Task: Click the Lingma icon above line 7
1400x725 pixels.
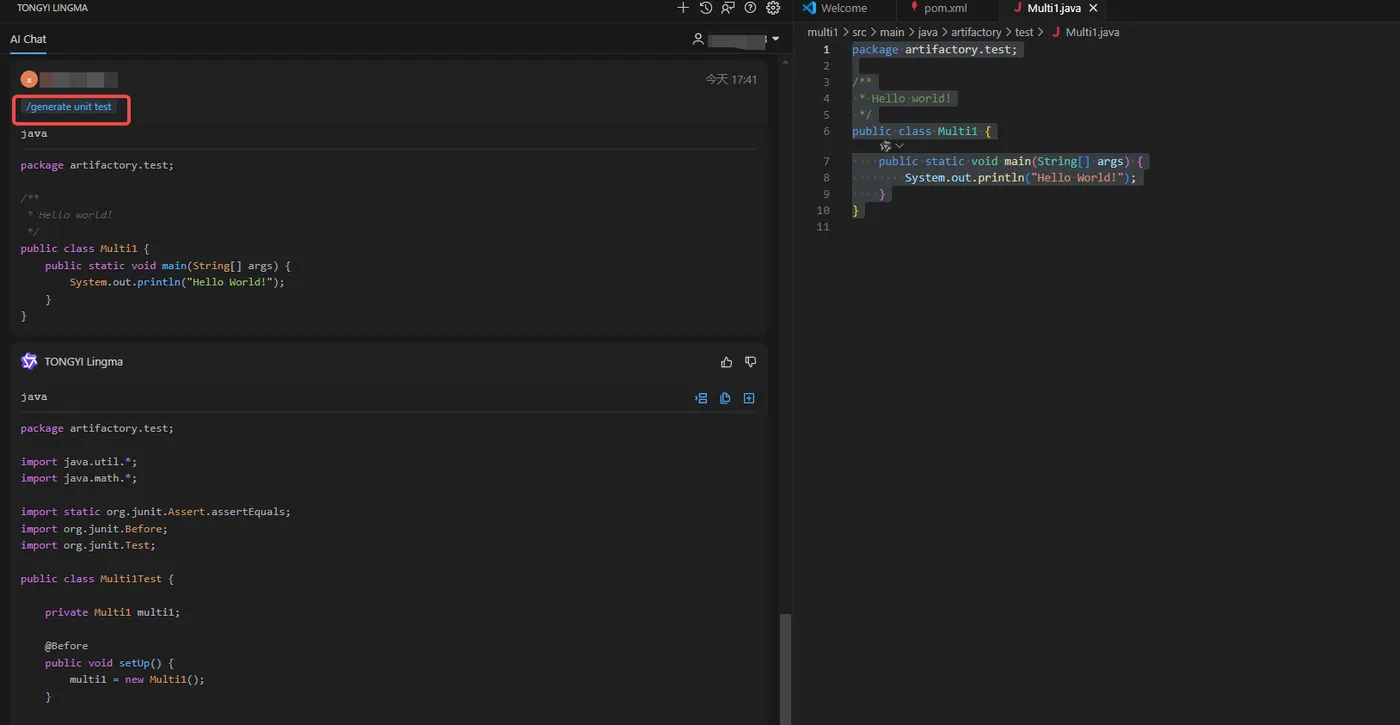Action: [x=885, y=146]
